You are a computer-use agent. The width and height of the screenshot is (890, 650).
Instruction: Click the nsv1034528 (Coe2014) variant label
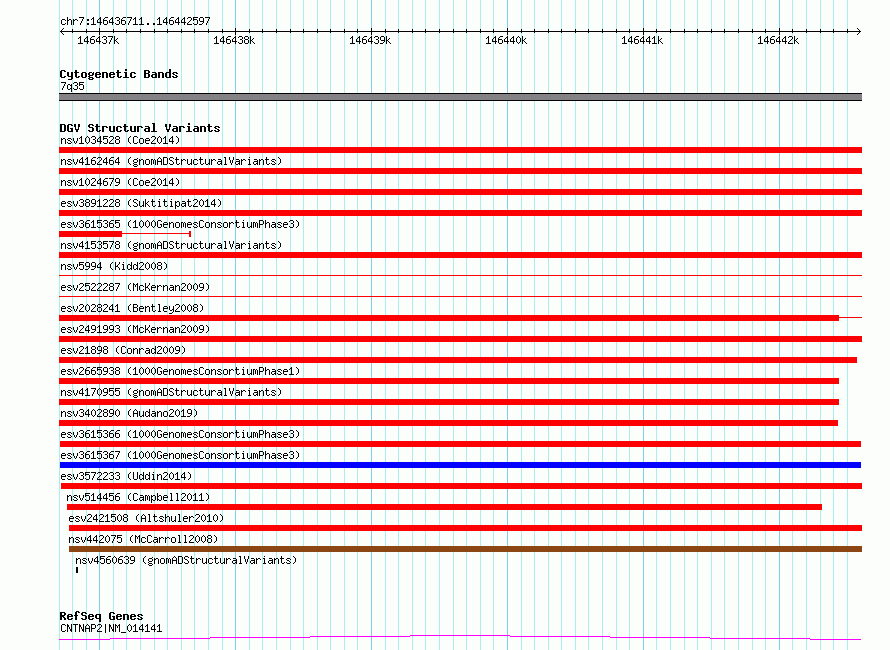tap(120, 140)
